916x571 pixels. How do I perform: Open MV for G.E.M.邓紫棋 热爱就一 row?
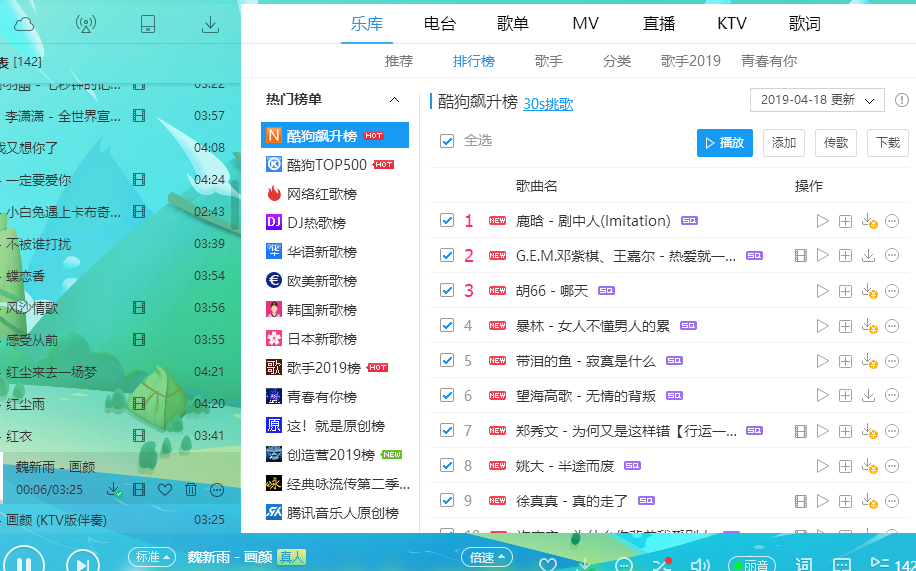pos(801,255)
